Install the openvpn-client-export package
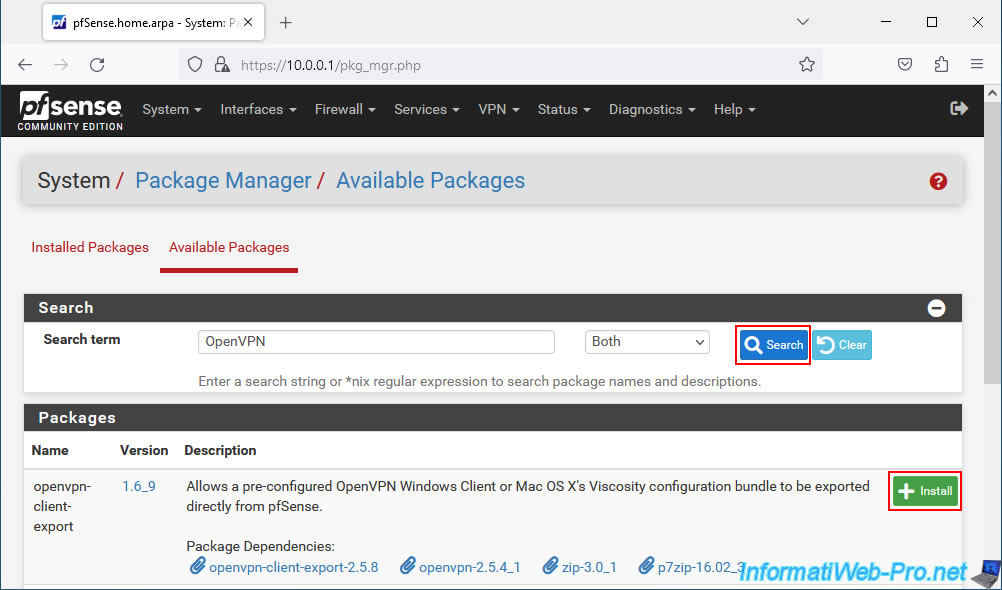 (x=925, y=491)
